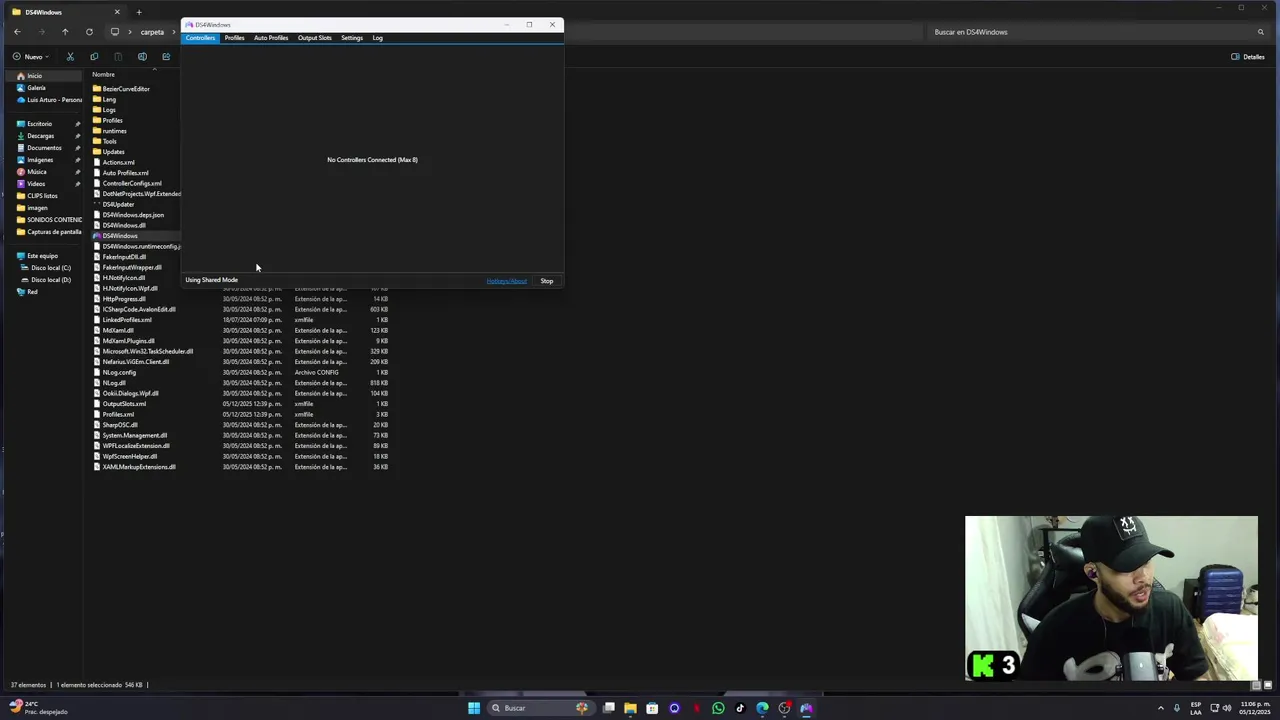Viewport: 1280px width, 720px height.
Task: Switch to the Controllers tab in DS4Windows
Action: pos(200,38)
